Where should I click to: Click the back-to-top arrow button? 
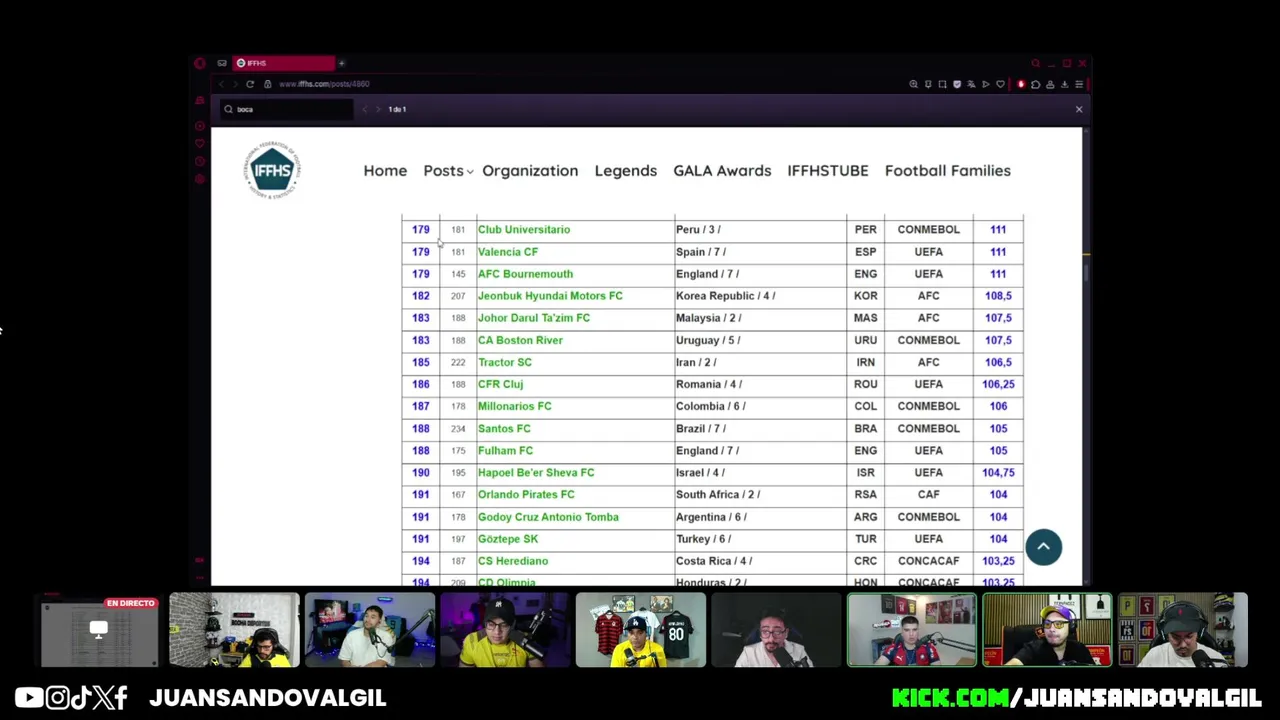(x=1043, y=546)
